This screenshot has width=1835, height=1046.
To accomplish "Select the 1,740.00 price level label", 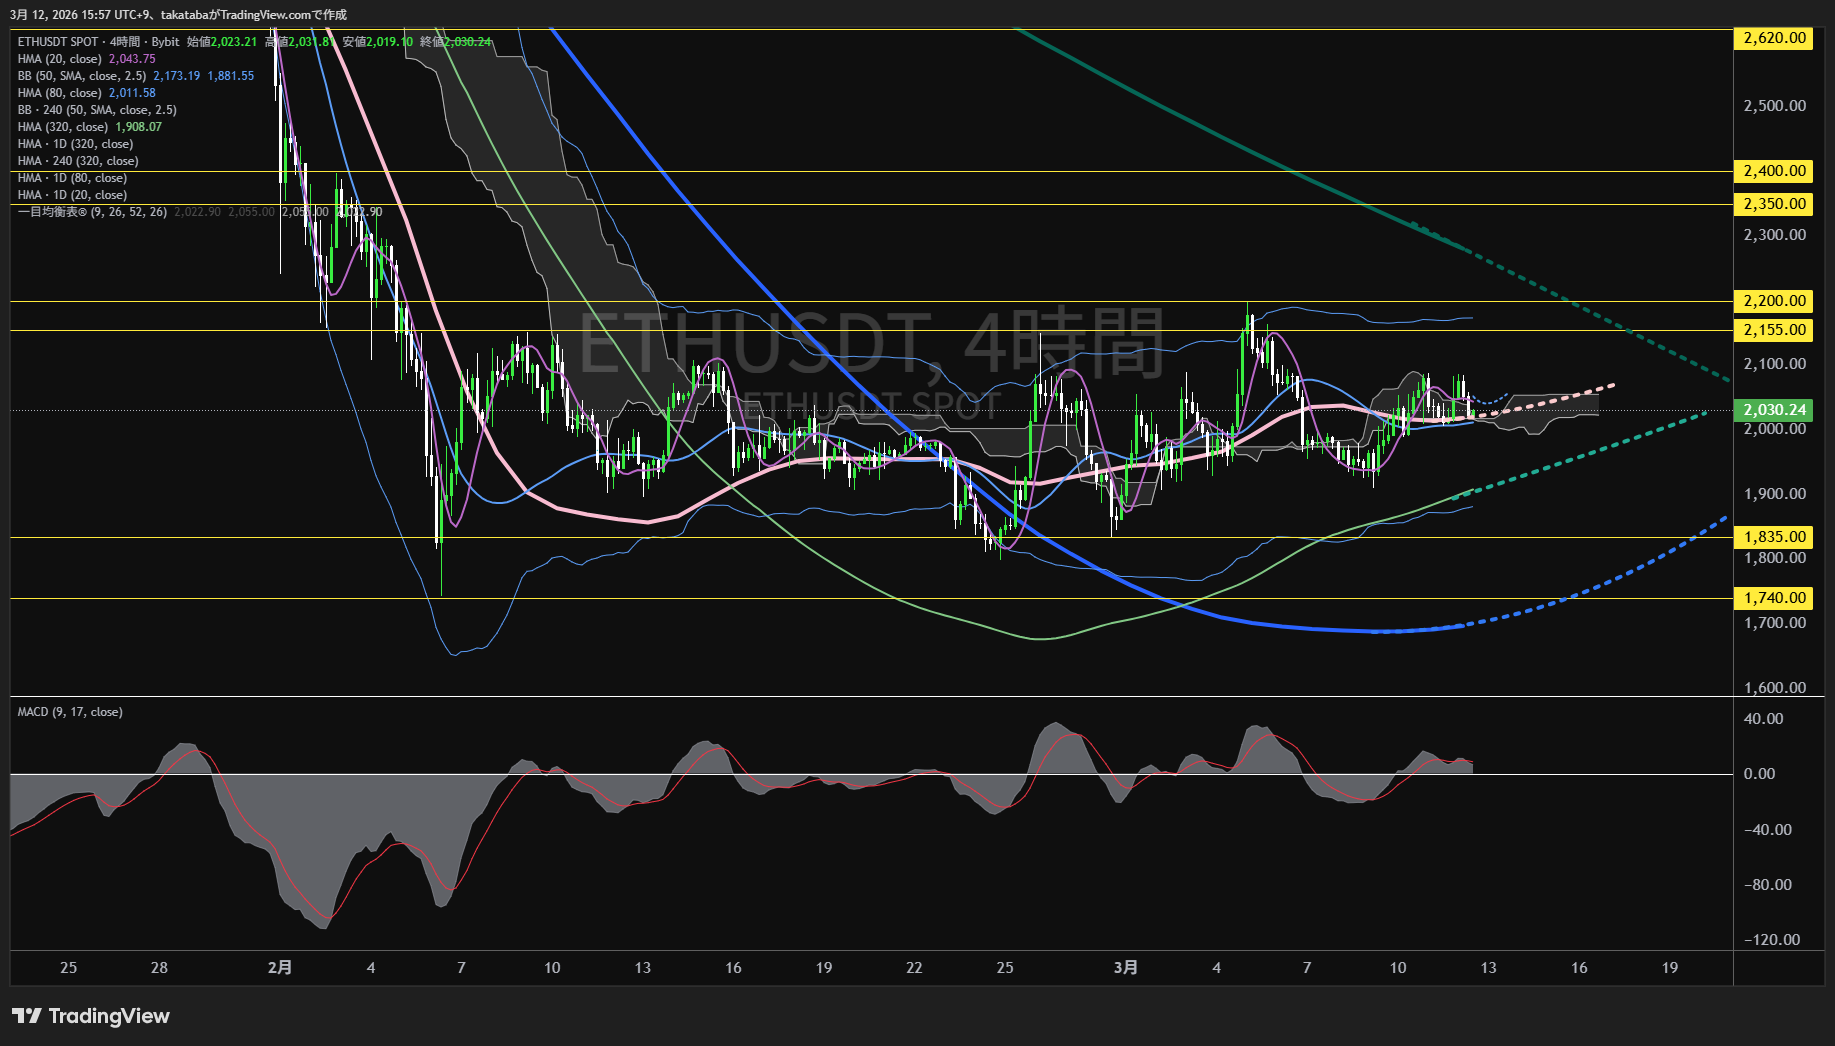I will pyautogui.click(x=1774, y=598).
